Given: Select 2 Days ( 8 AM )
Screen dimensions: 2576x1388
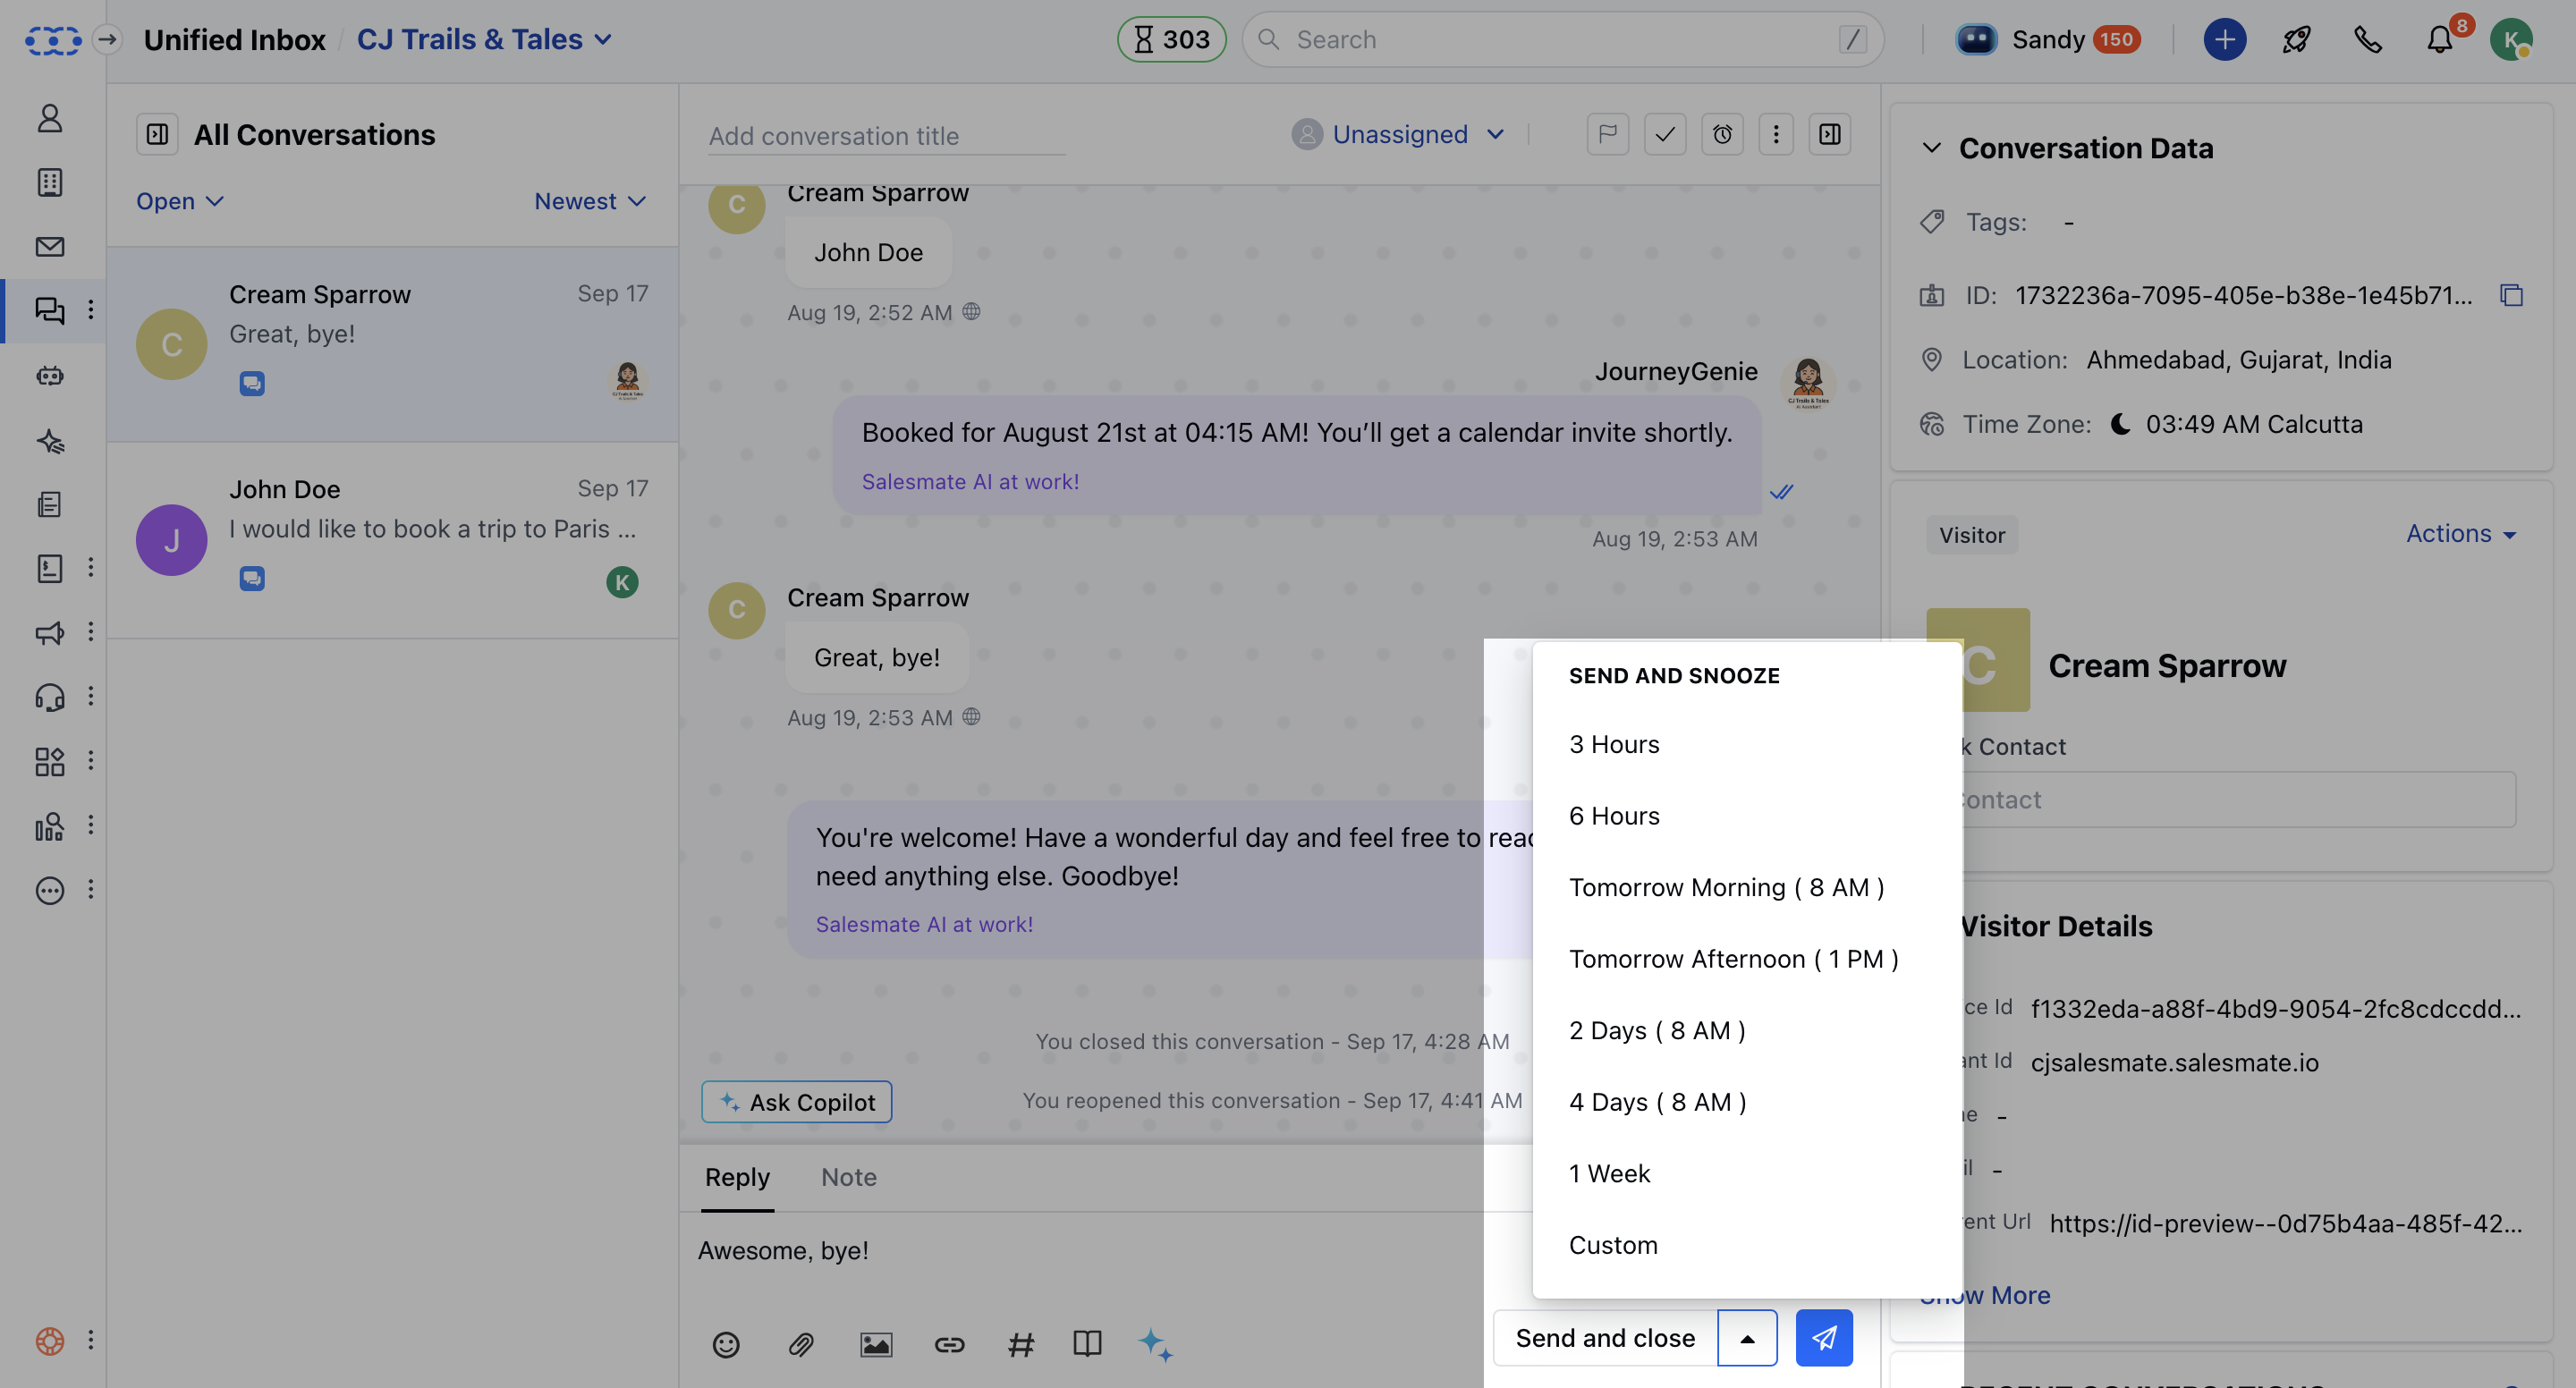Looking at the screenshot, I should (1747, 1031).
